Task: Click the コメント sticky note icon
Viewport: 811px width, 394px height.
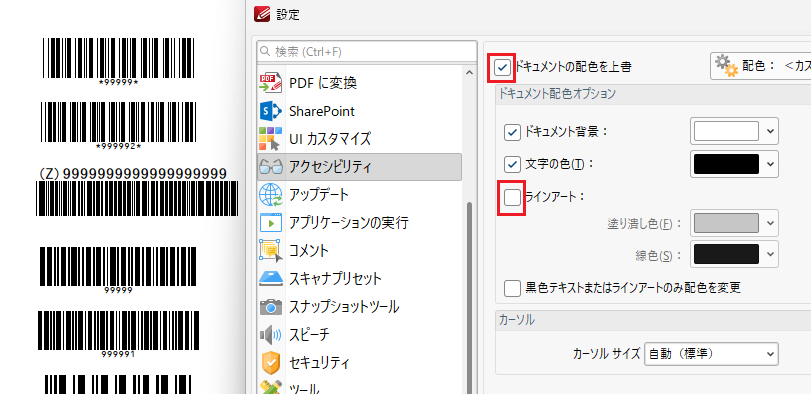Action: [x=271, y=251]
